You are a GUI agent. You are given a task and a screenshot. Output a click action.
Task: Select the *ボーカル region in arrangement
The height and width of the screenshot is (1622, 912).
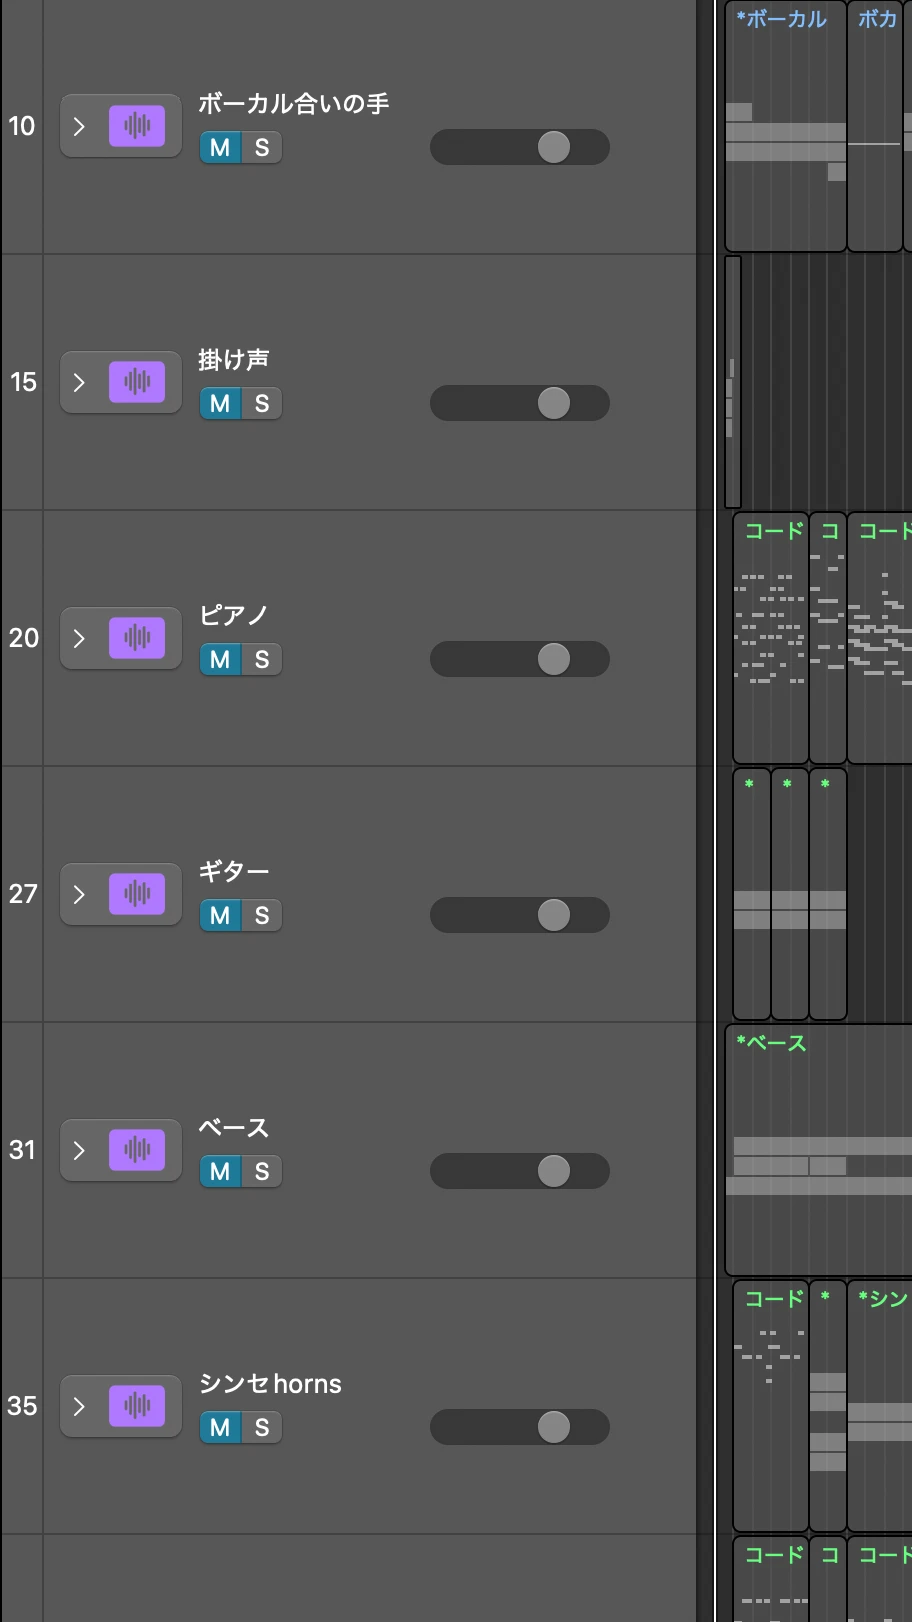pyautogui.click(x=786, y=126)
